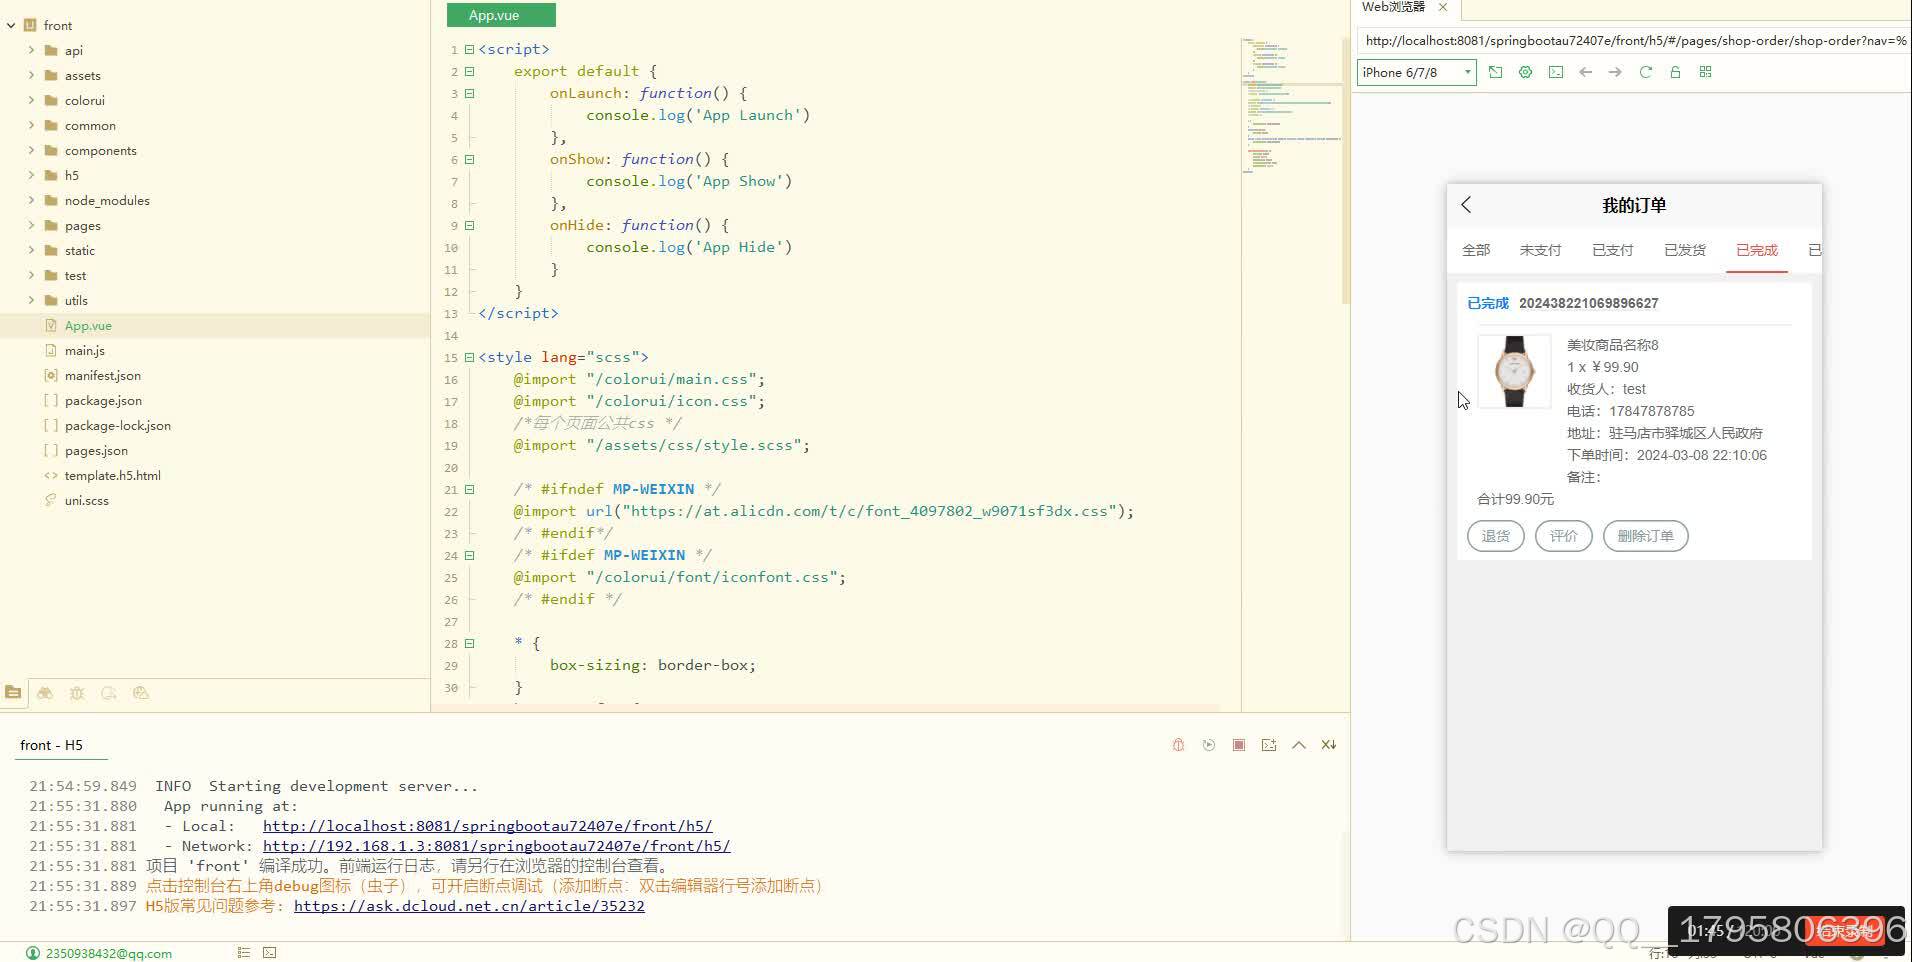Screen dimensions: 1912x962
Task: Open web browser settings gear icon
Action: point(1525,72)
